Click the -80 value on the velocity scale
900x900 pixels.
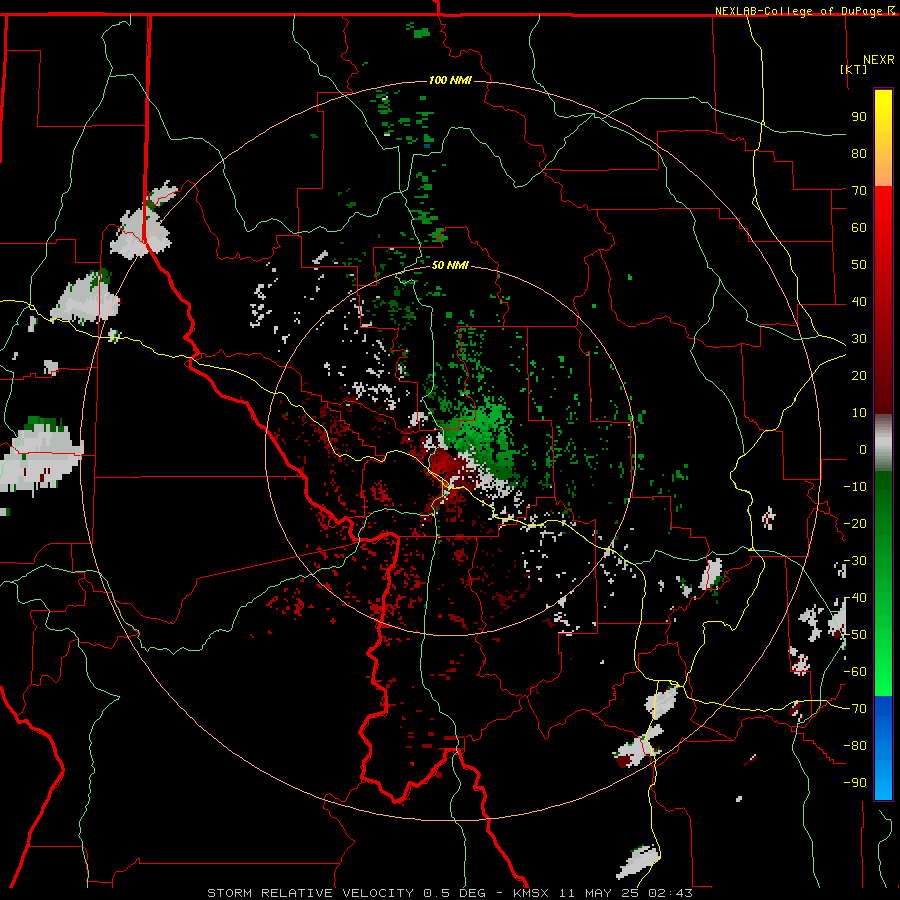855,746
